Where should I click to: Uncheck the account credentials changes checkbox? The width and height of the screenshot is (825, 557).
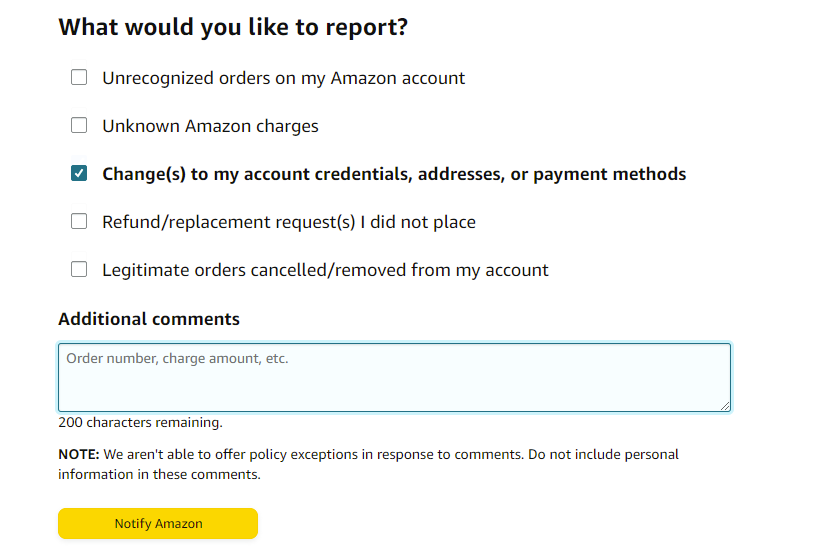point(79,174)
